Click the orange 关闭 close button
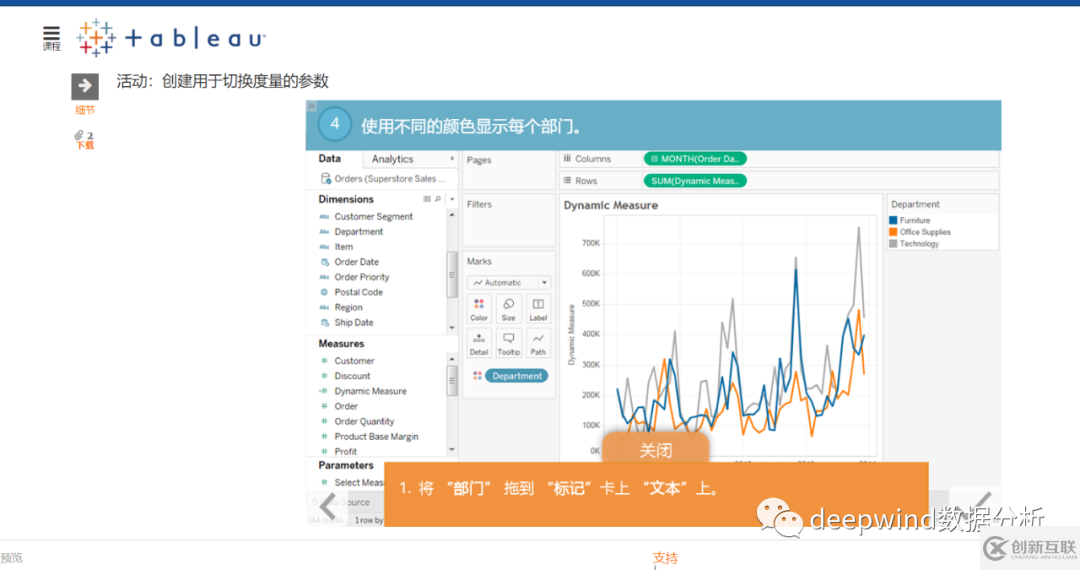 tap(656, 450)
